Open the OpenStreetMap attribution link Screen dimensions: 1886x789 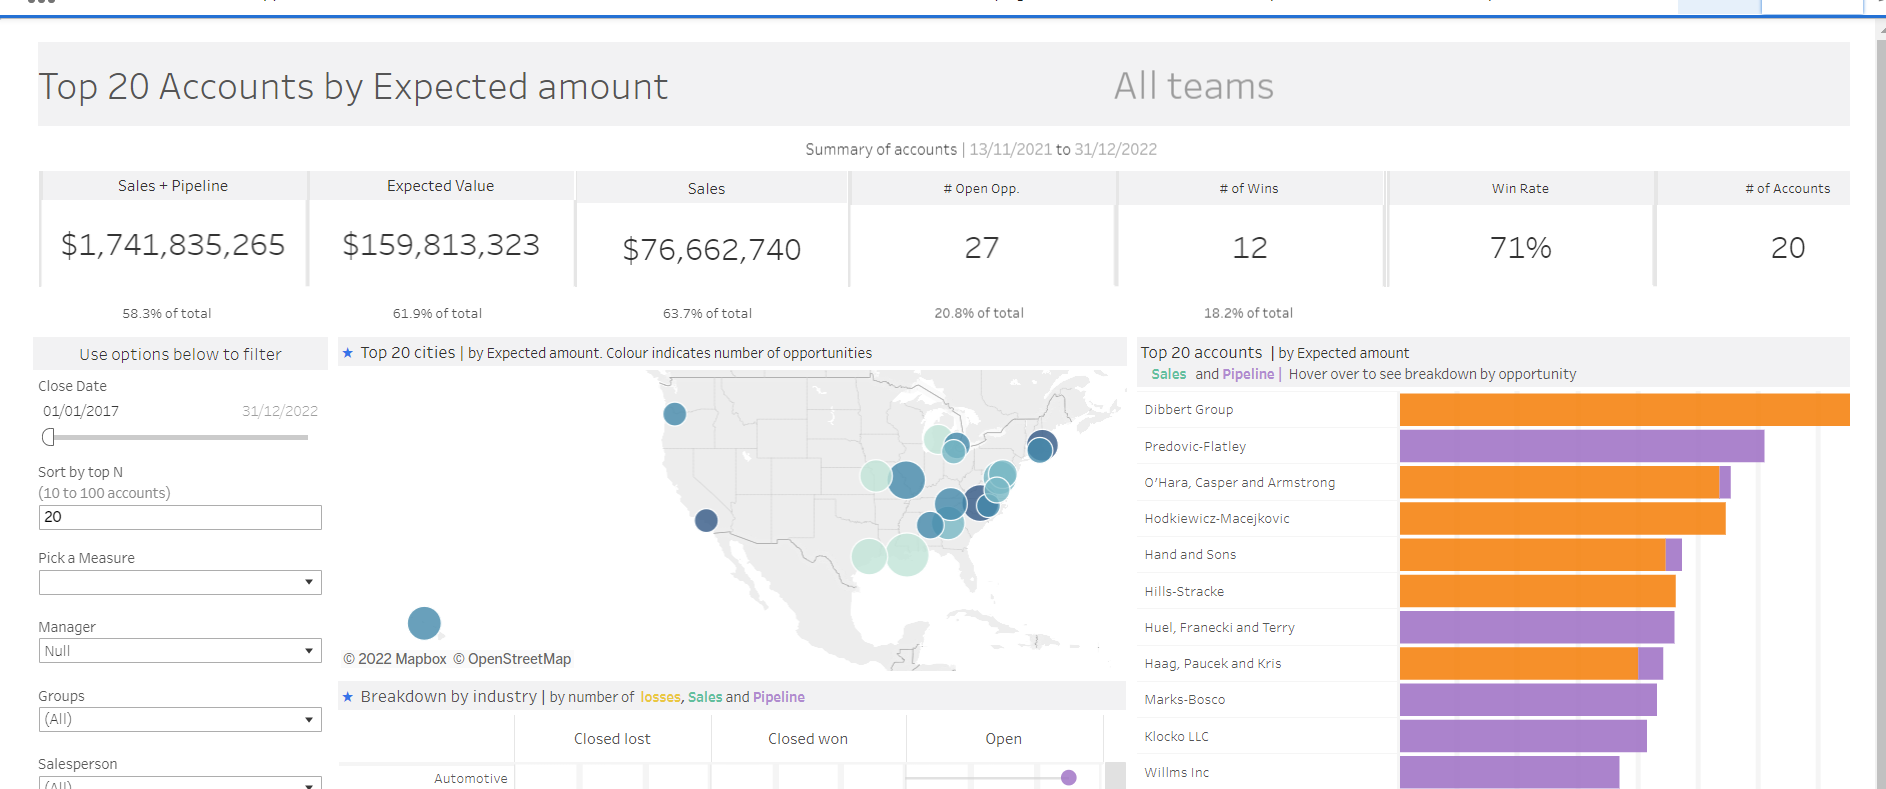(x=519, y=659)
